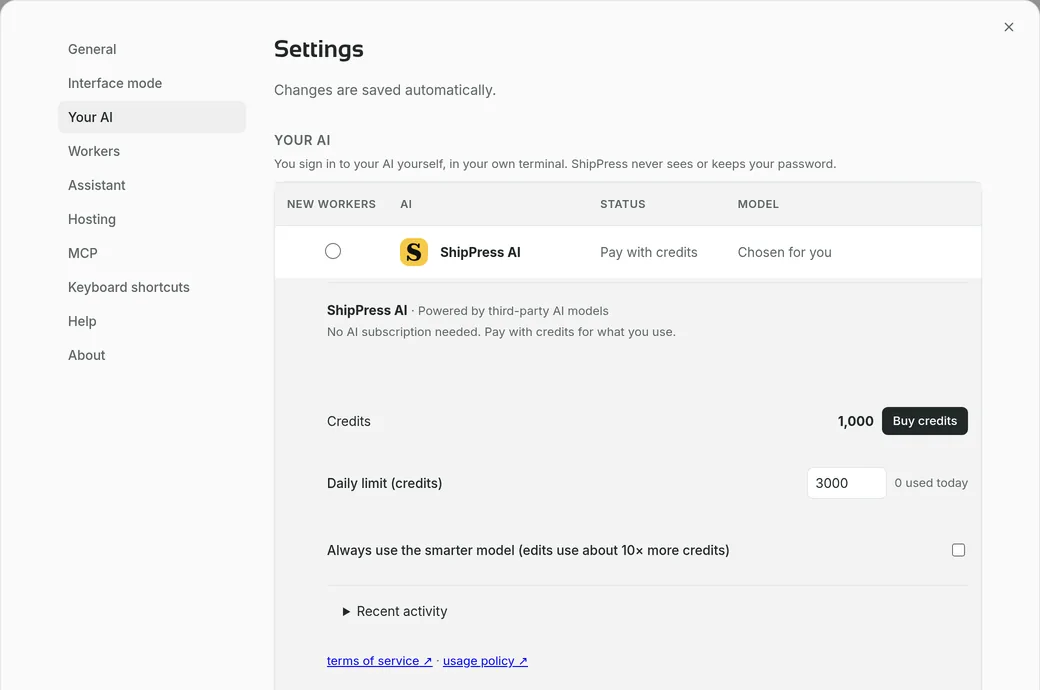Click the Settings page title
Image resolution: width=1040 pixels, height=690 pixels.
click(x=318, y=49)
